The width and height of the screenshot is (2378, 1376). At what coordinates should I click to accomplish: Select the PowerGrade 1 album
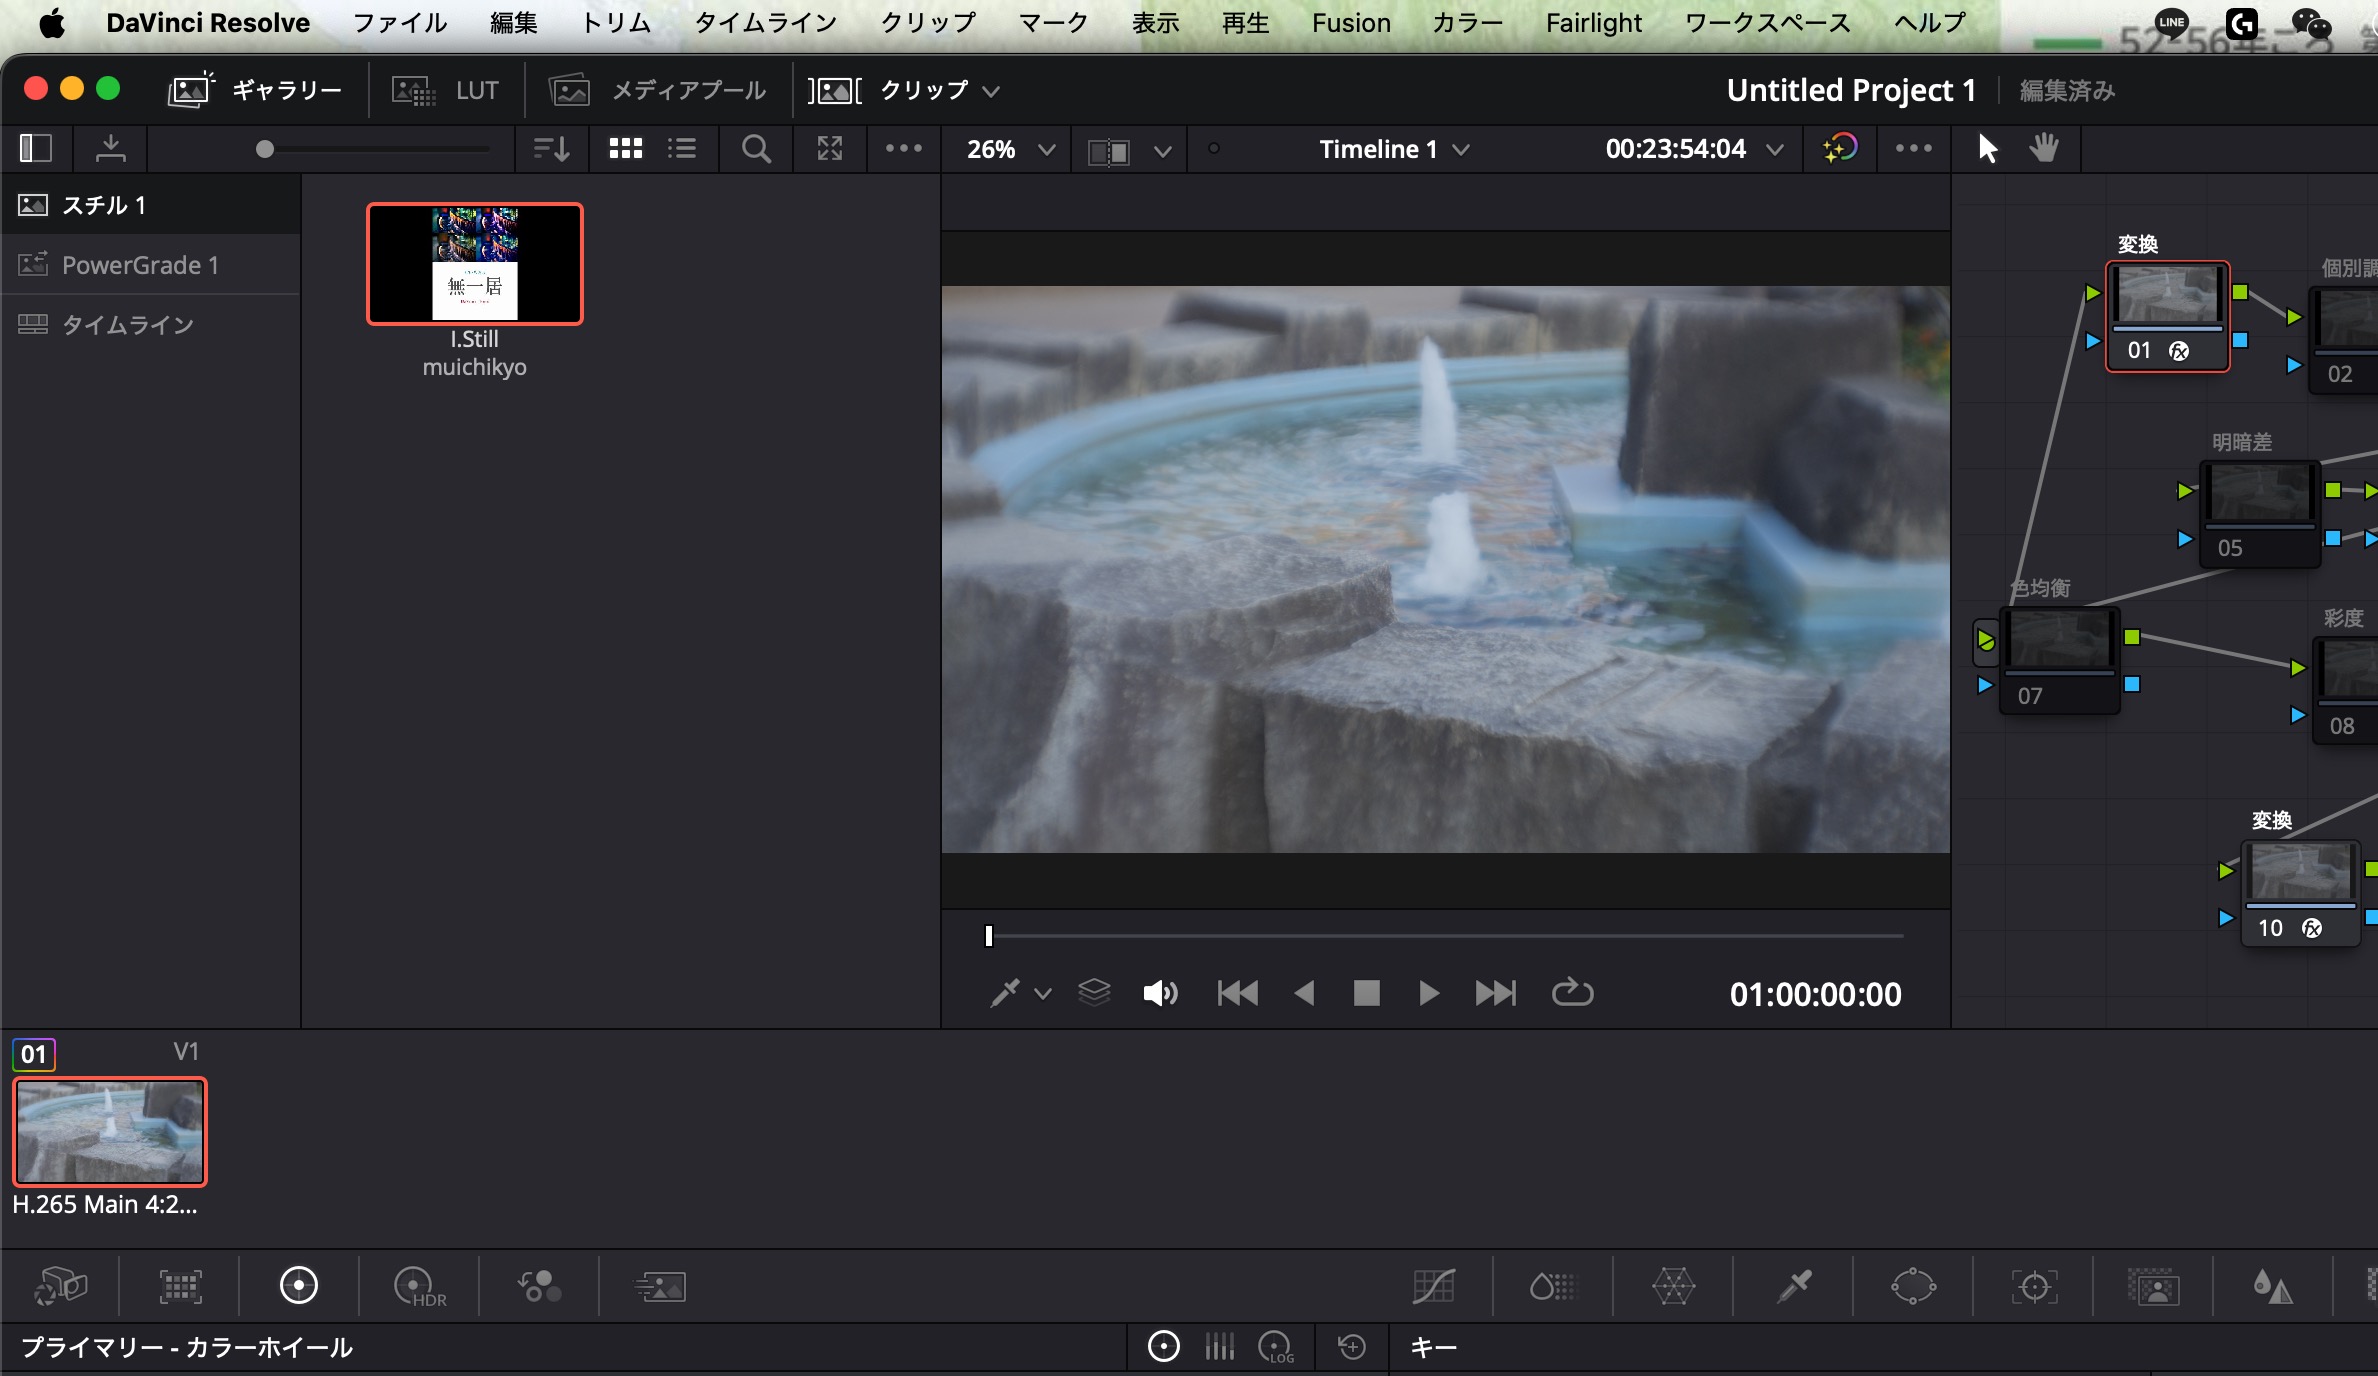(140, 265)
